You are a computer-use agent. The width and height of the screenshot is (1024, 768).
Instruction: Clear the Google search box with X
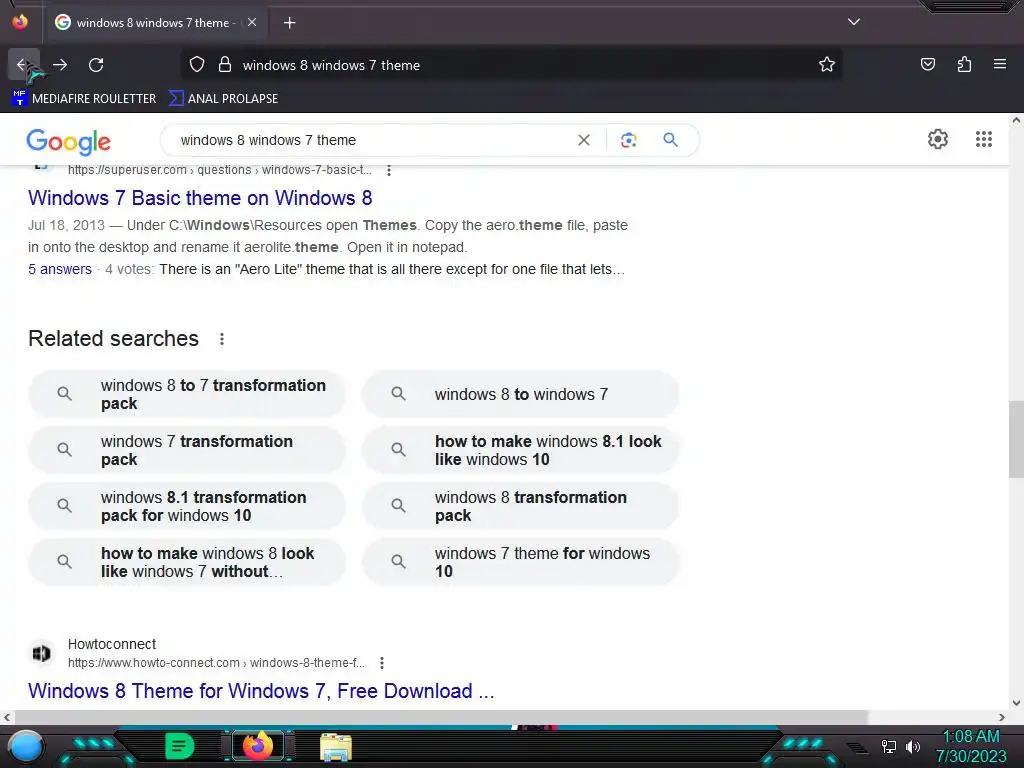click(584, 140)
